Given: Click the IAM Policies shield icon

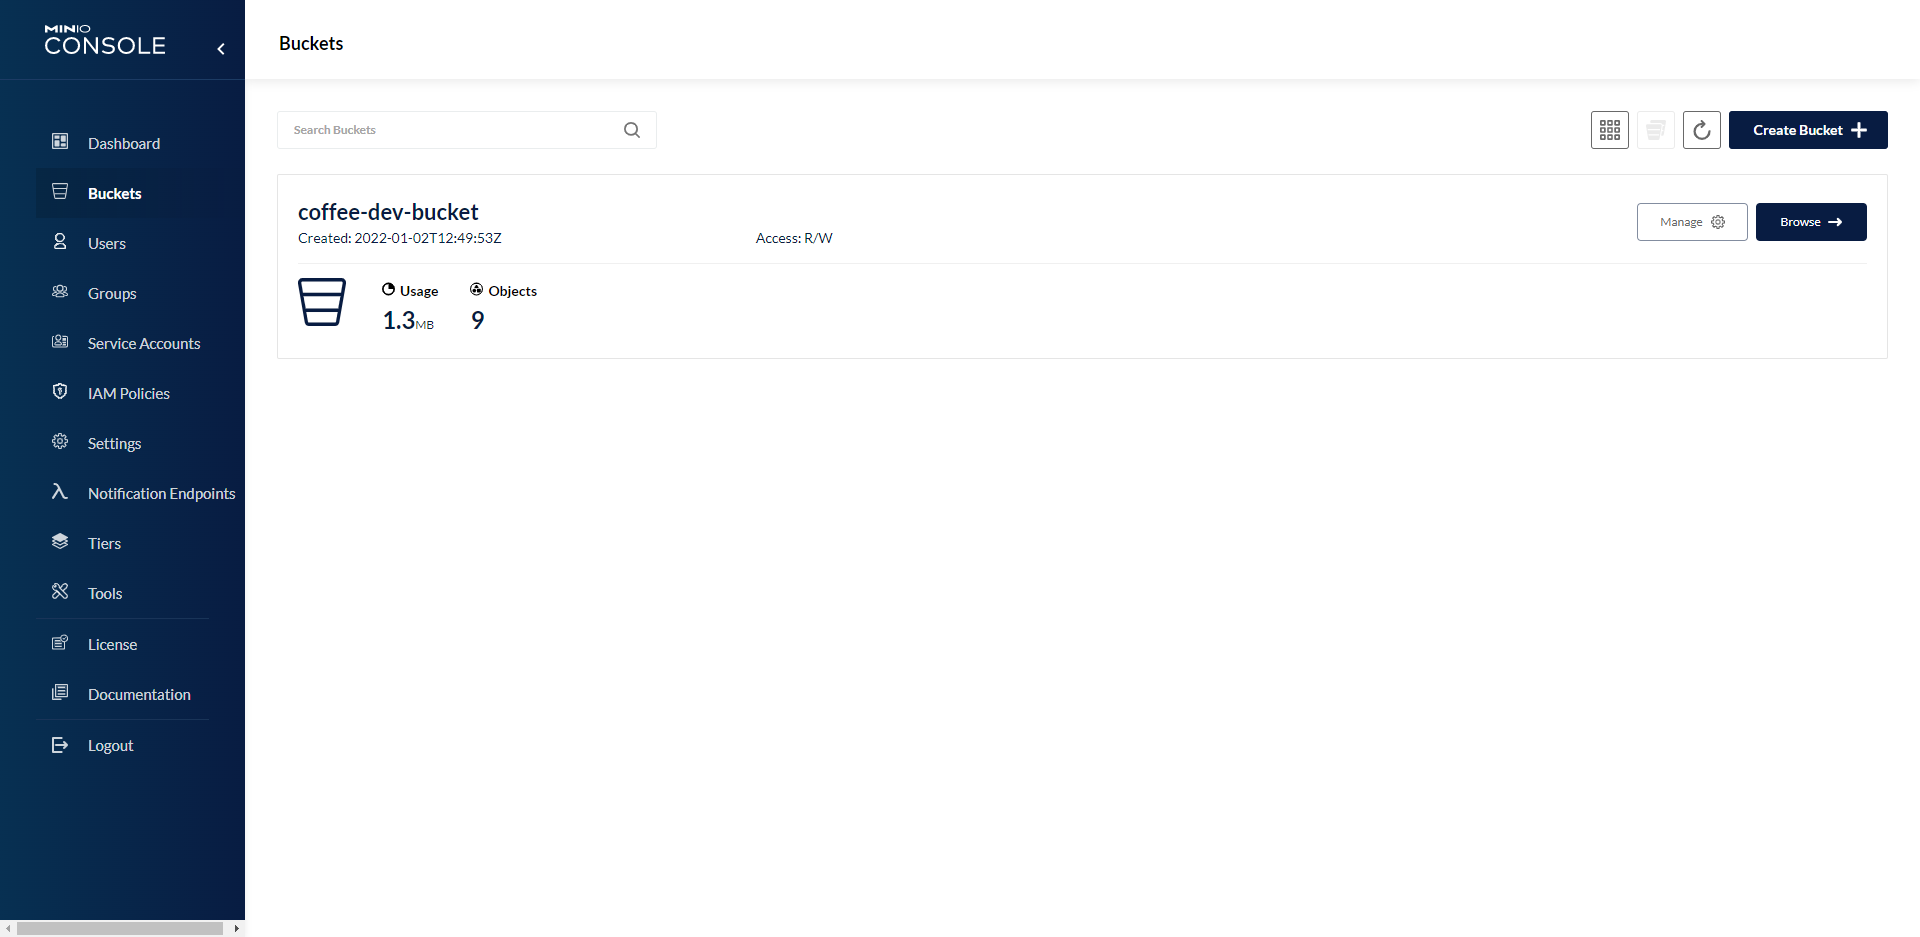Looking at the screenshot, I should 60,392.
